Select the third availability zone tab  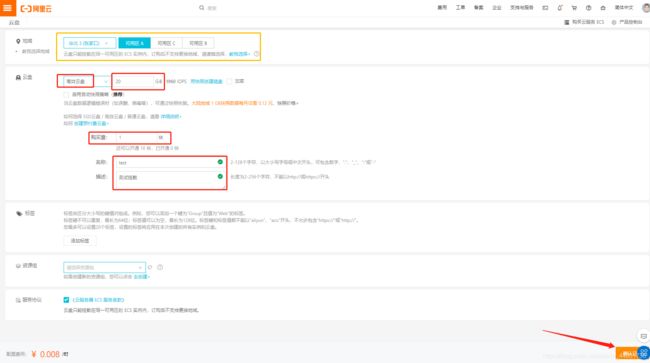pos(198,43)
